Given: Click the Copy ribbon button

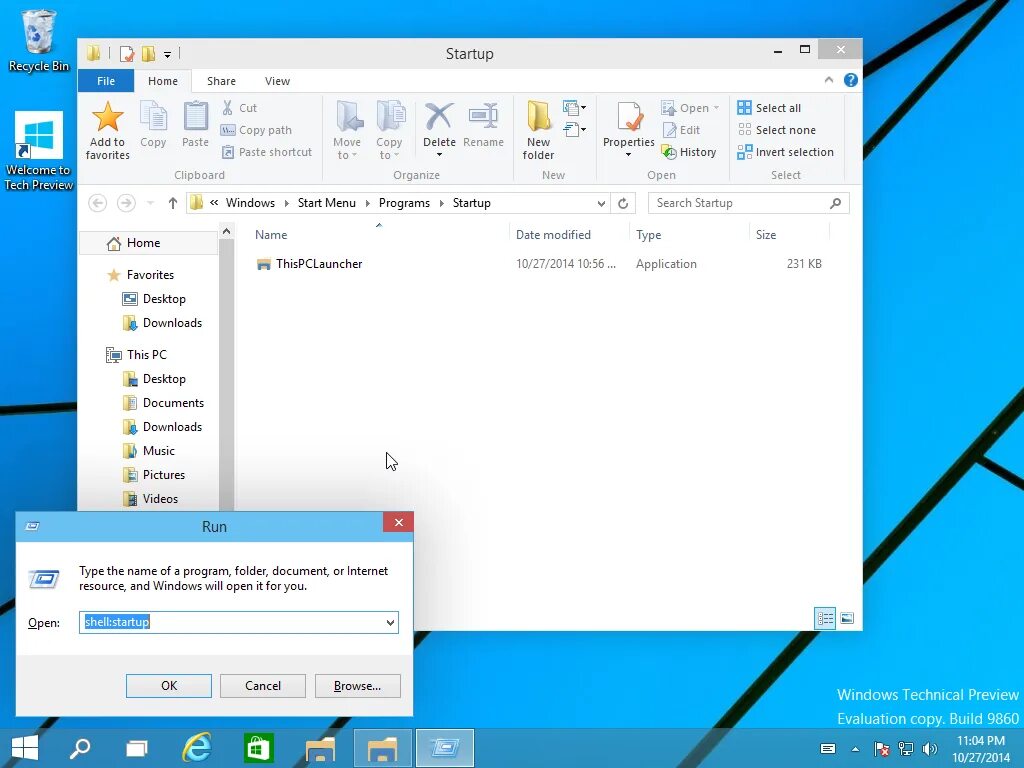Looking at the screenshot, I should point(153,125).
